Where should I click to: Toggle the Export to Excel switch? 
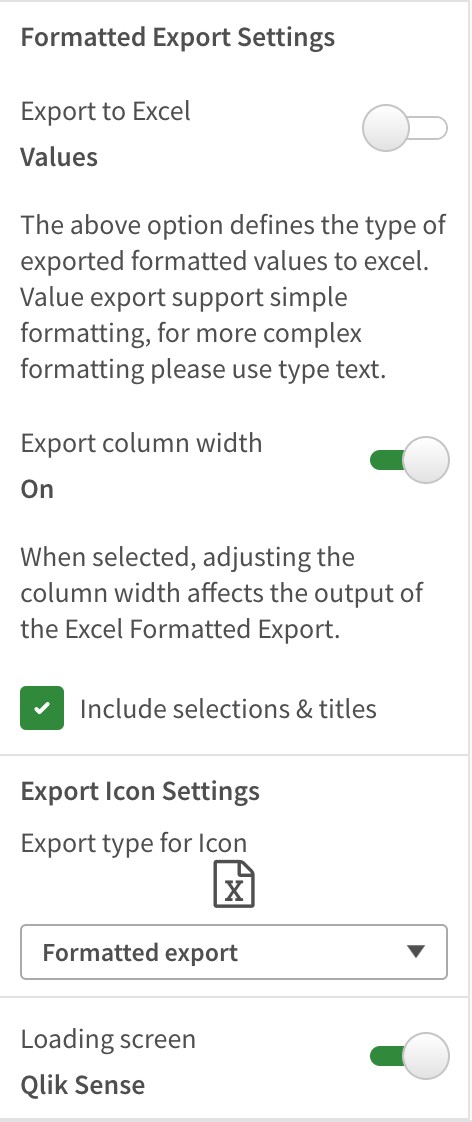(405, 129)
